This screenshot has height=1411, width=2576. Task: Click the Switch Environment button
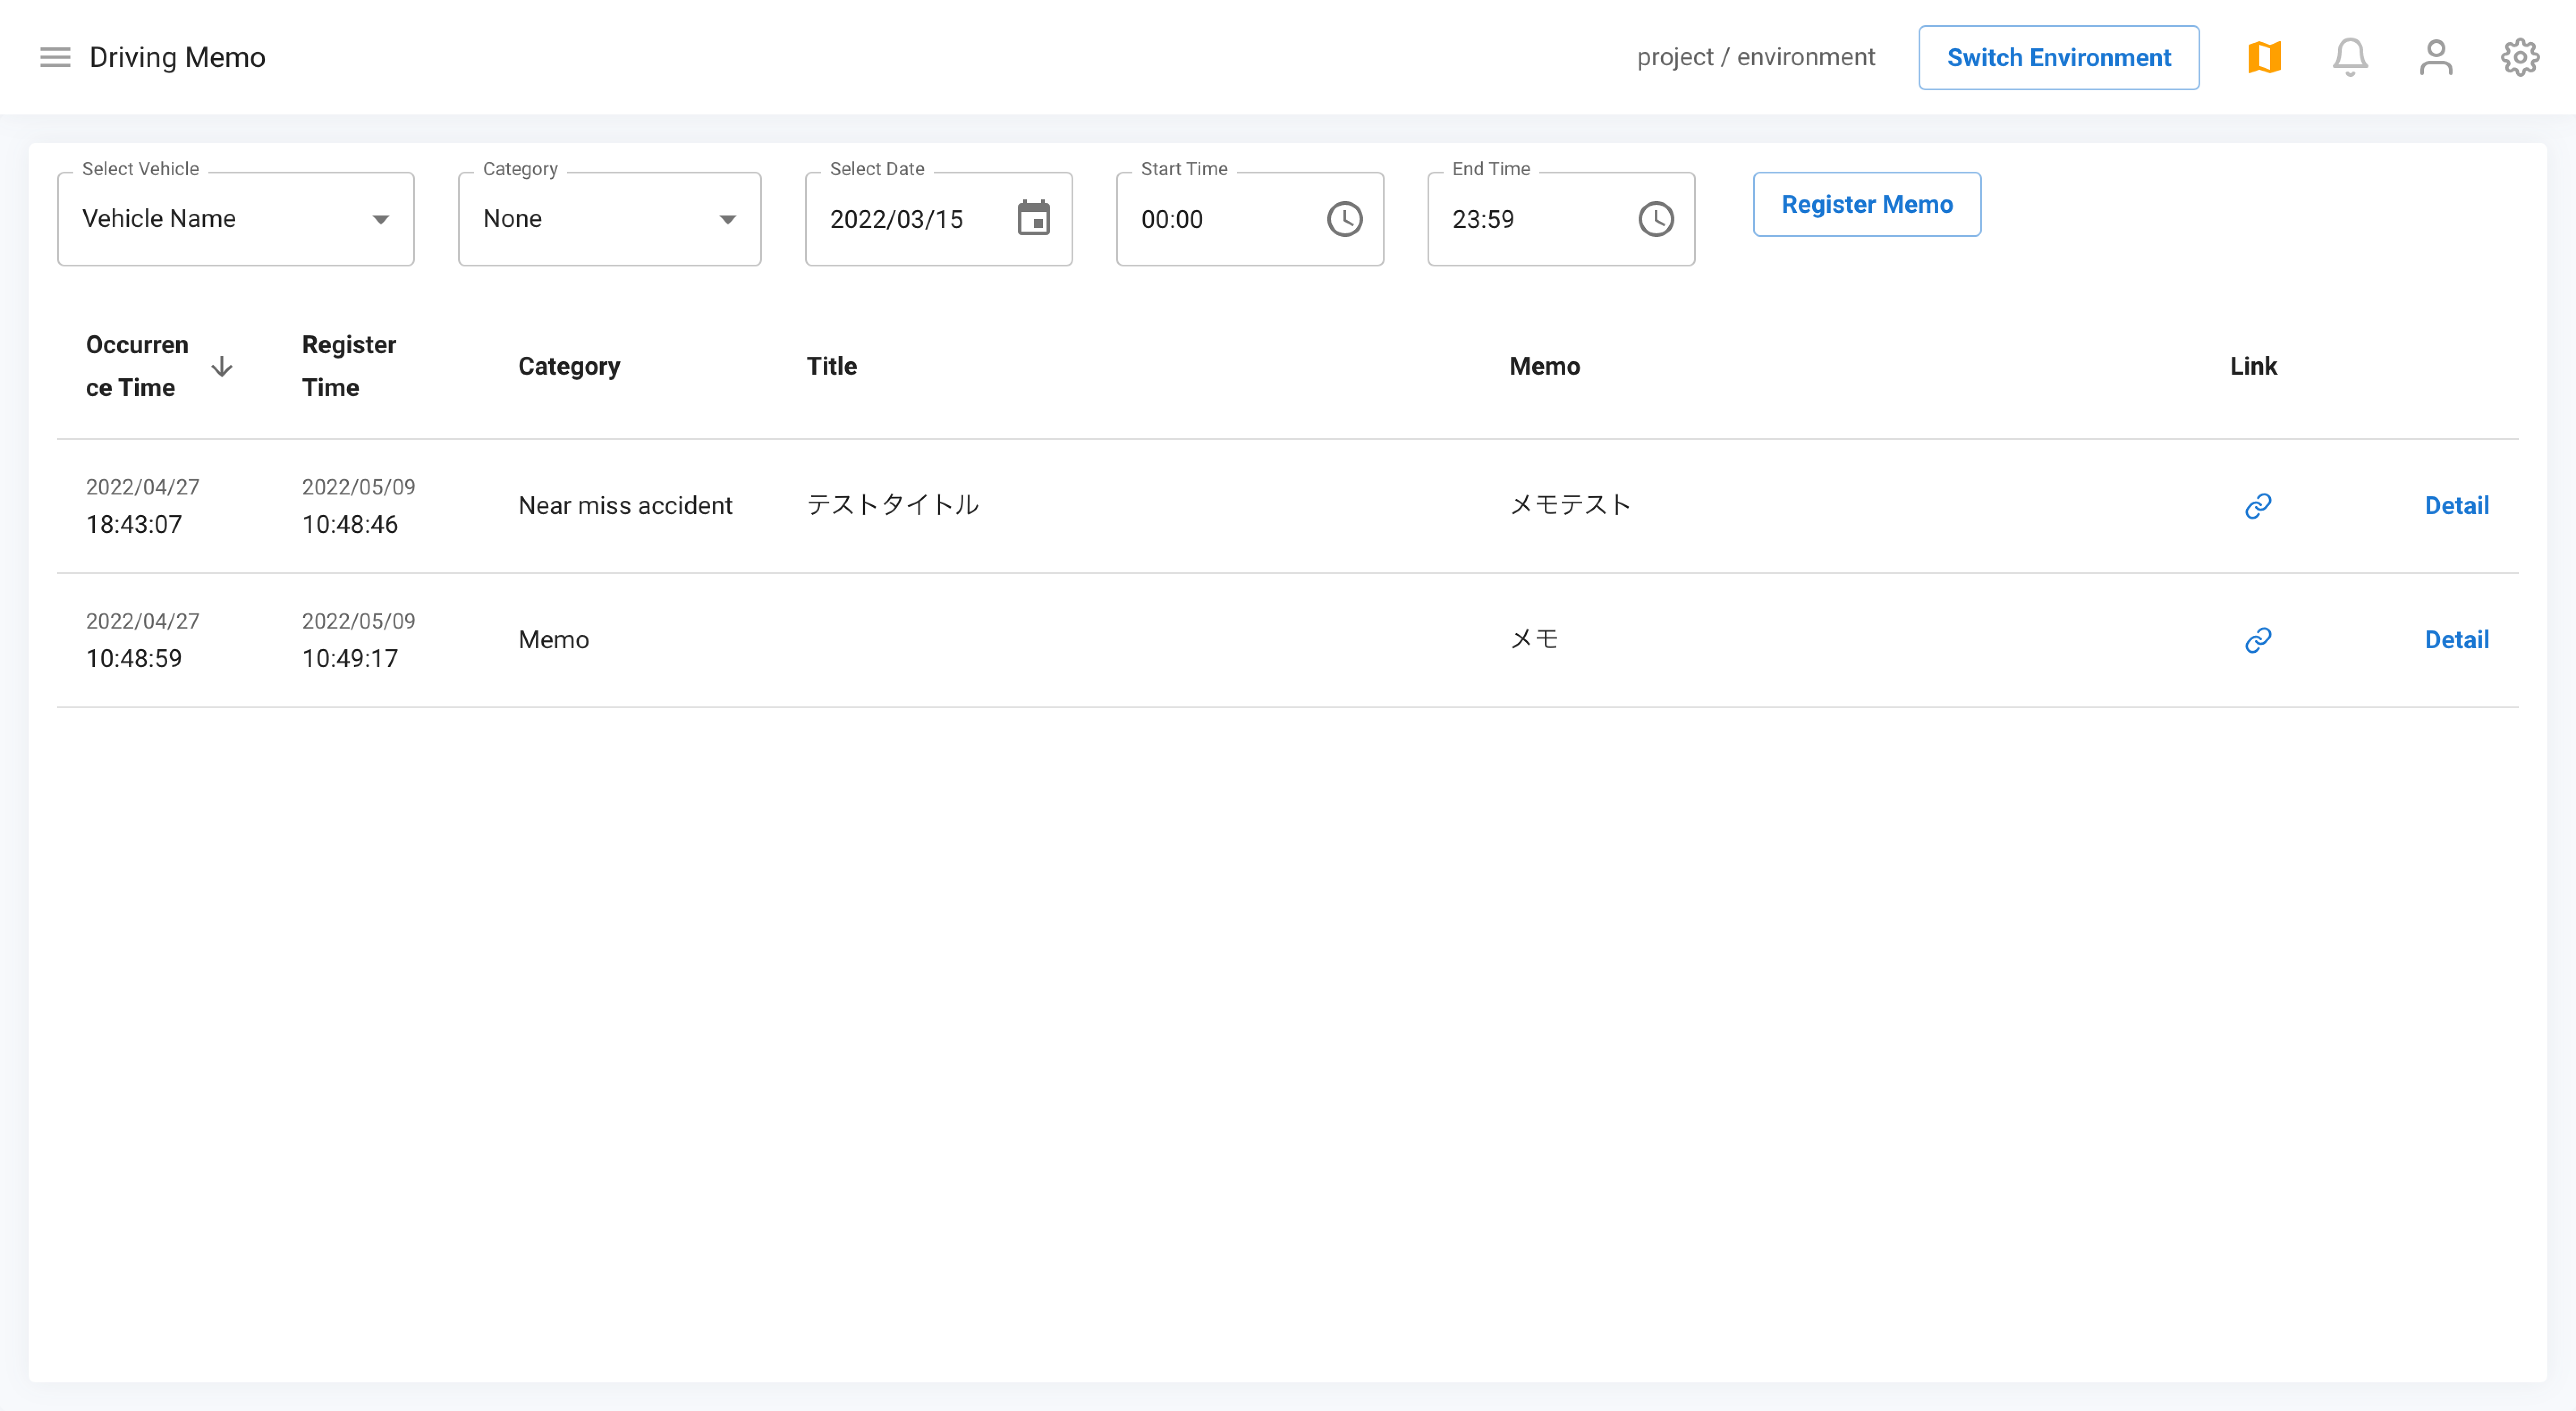pyautogui.click(x=2058, y=57)
